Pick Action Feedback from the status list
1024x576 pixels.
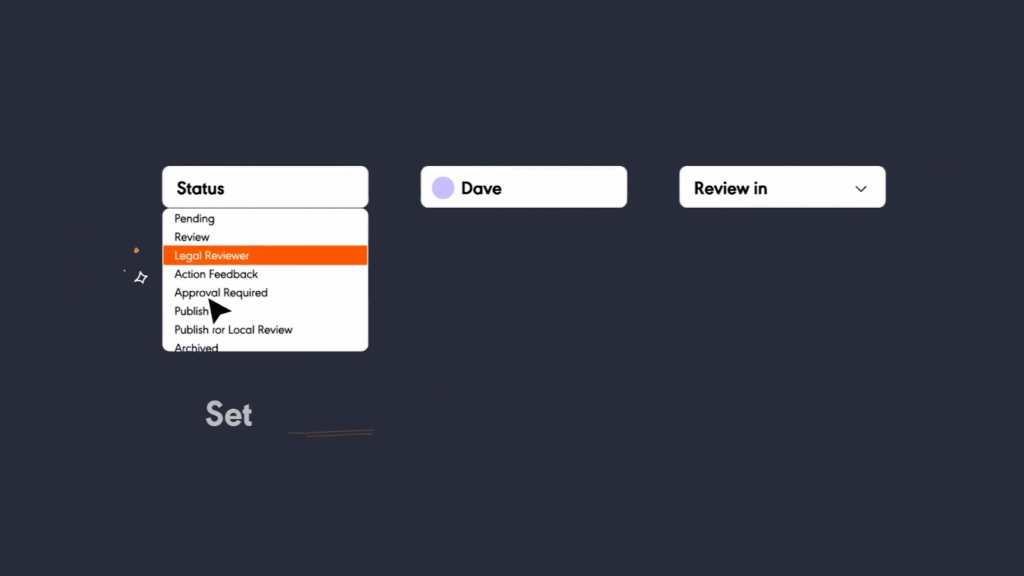click(x=216, y=274)
